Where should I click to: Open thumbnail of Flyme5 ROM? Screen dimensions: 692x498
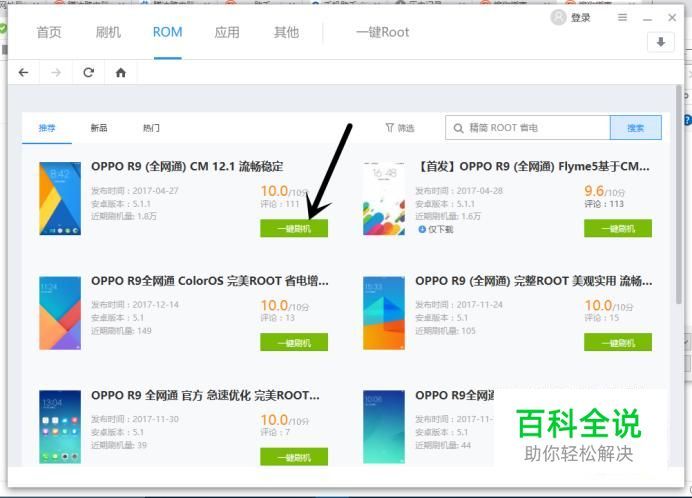click(384, 199)
